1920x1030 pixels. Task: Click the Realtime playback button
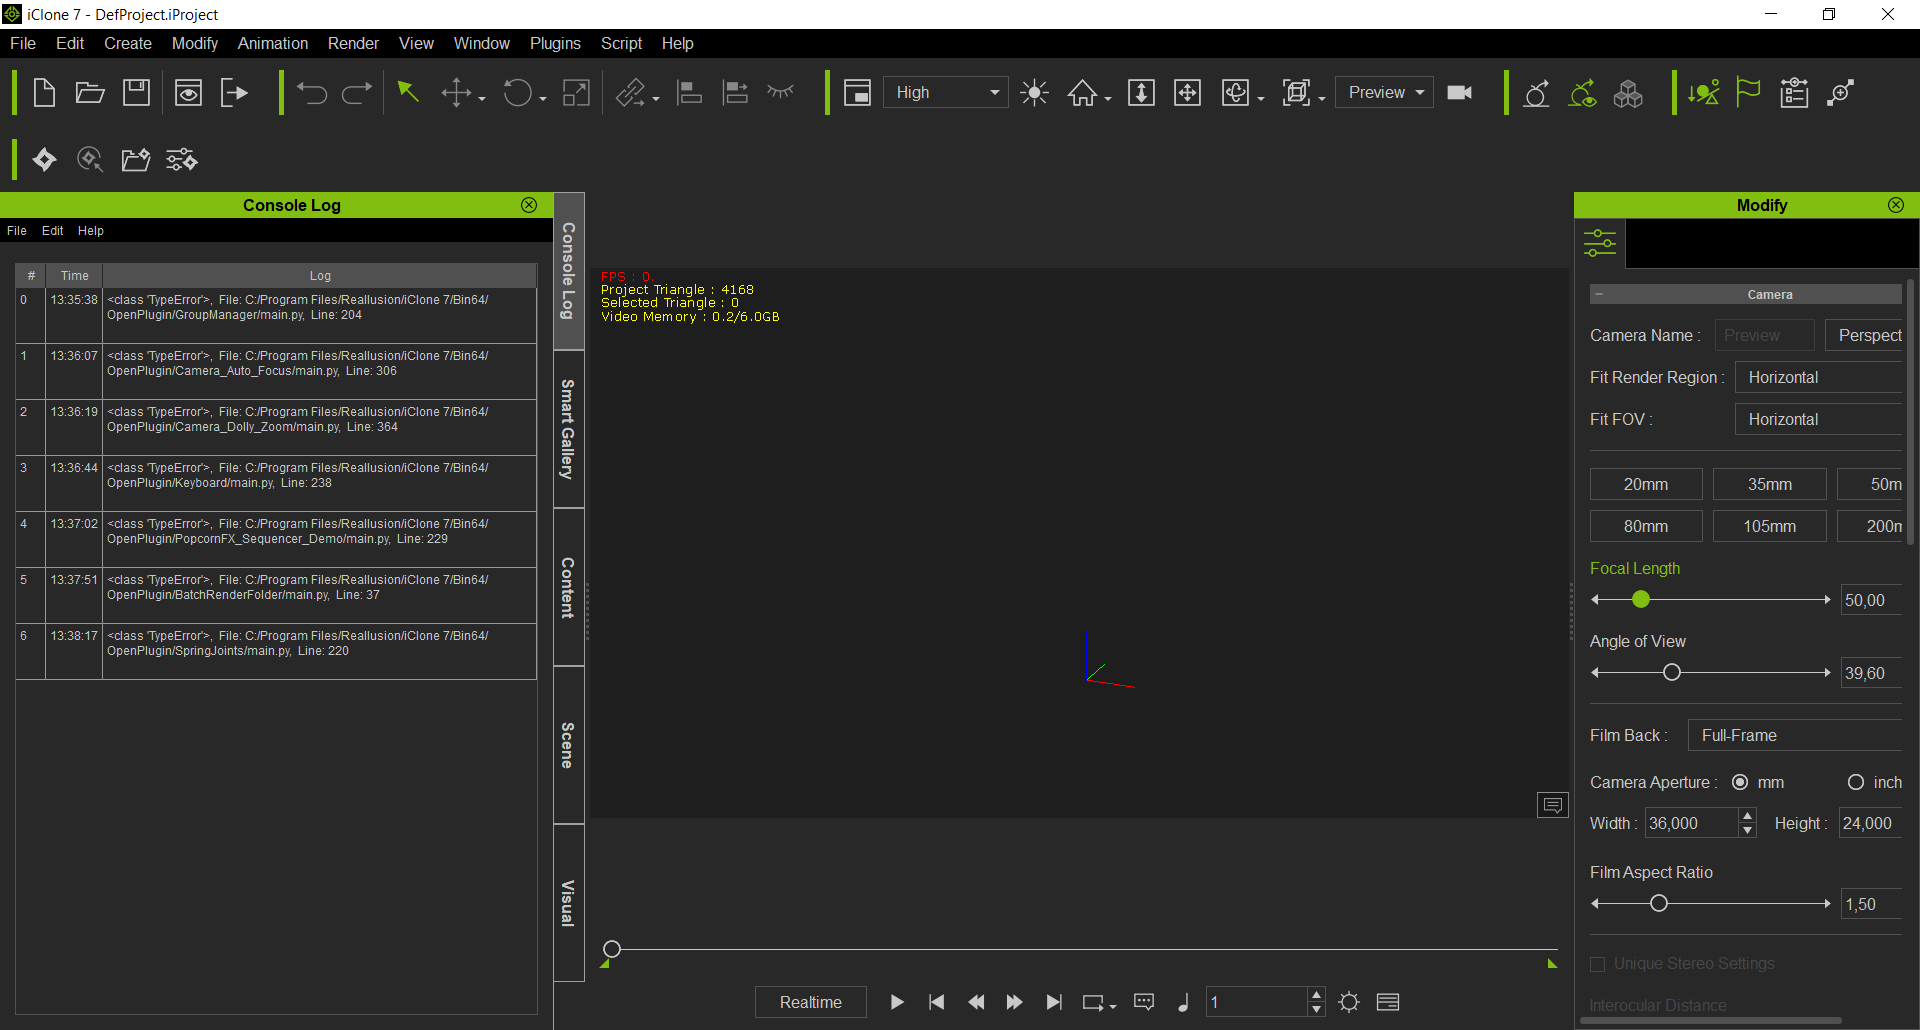point(810,1001)
